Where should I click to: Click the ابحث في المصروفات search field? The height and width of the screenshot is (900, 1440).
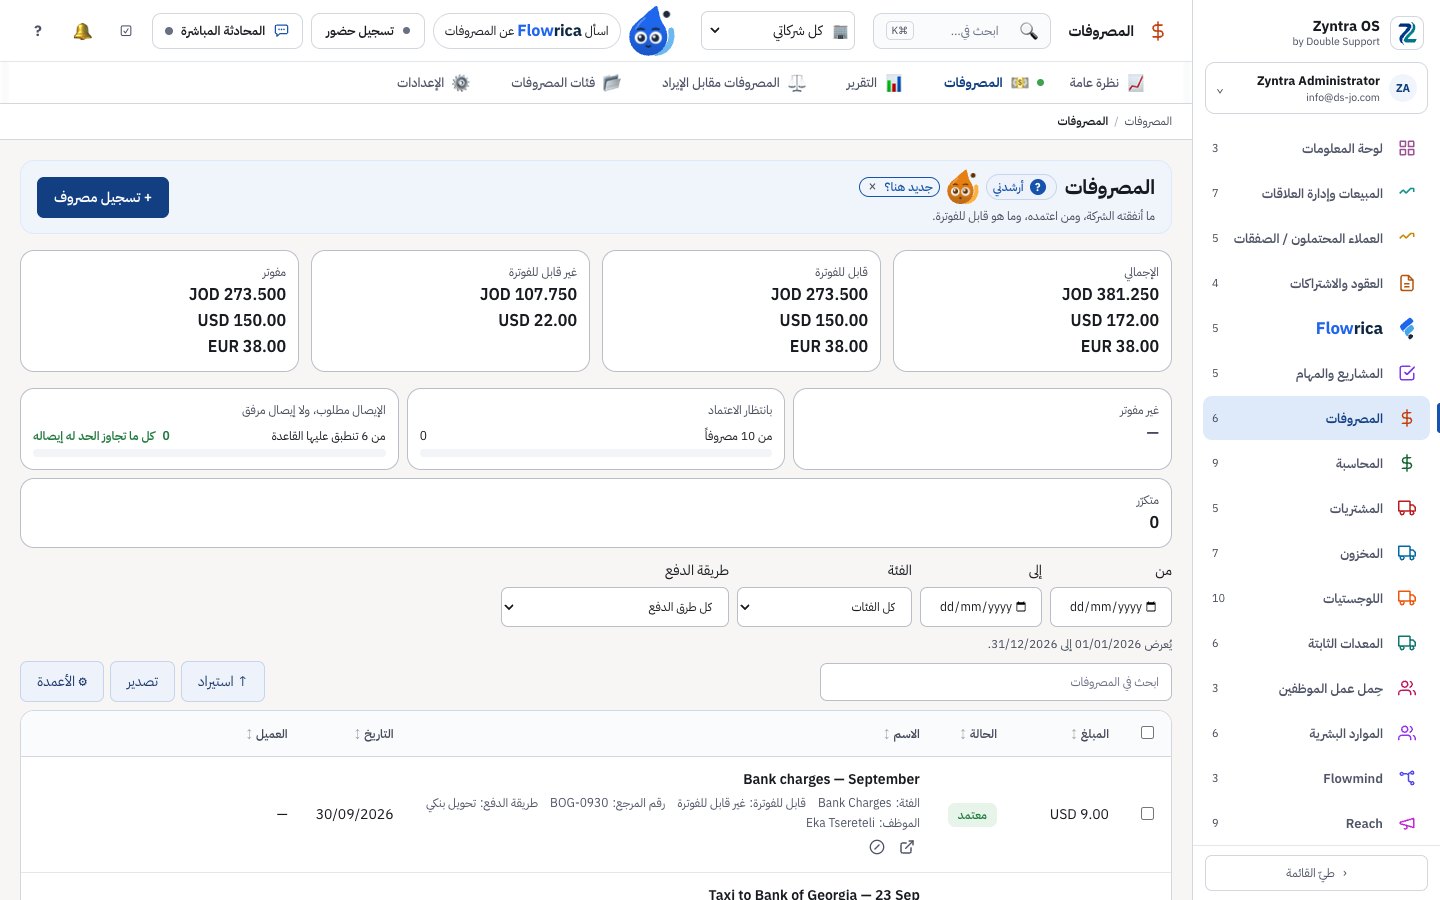click(996, 682)
